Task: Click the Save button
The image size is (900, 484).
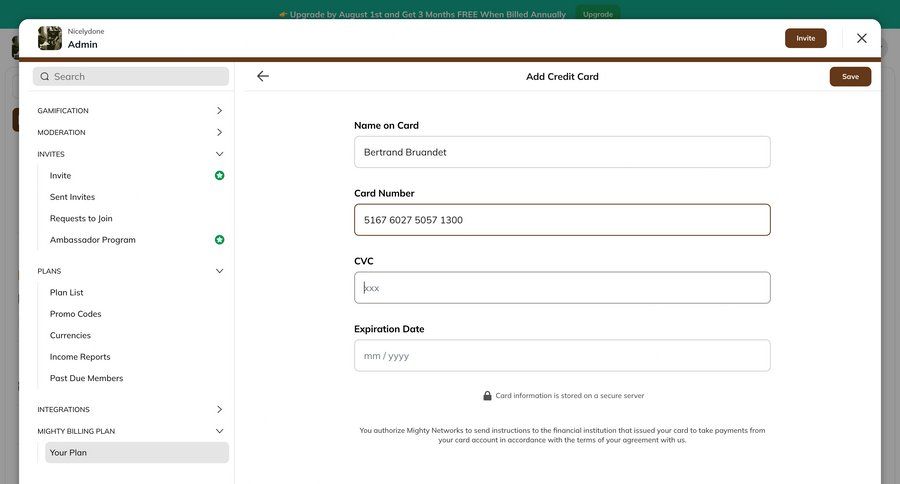Action: click(x=850, y=76)
